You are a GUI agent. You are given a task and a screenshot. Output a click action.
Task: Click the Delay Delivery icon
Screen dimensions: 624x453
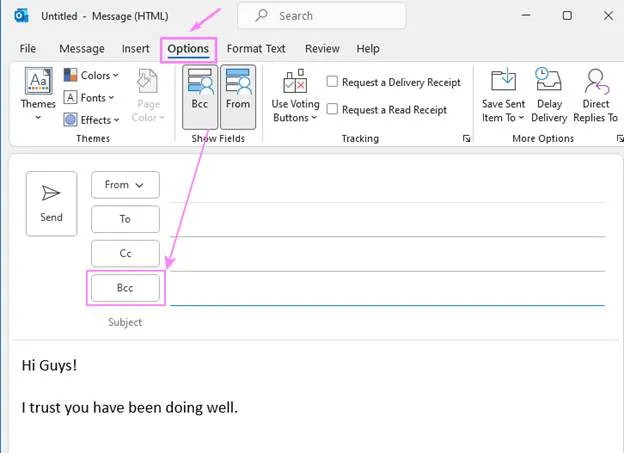(x=549, y=80)
